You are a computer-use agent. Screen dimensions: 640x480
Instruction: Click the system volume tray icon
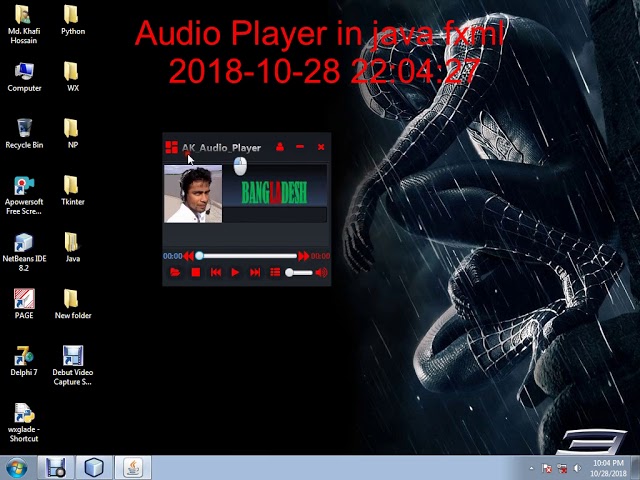click(577, 468)
